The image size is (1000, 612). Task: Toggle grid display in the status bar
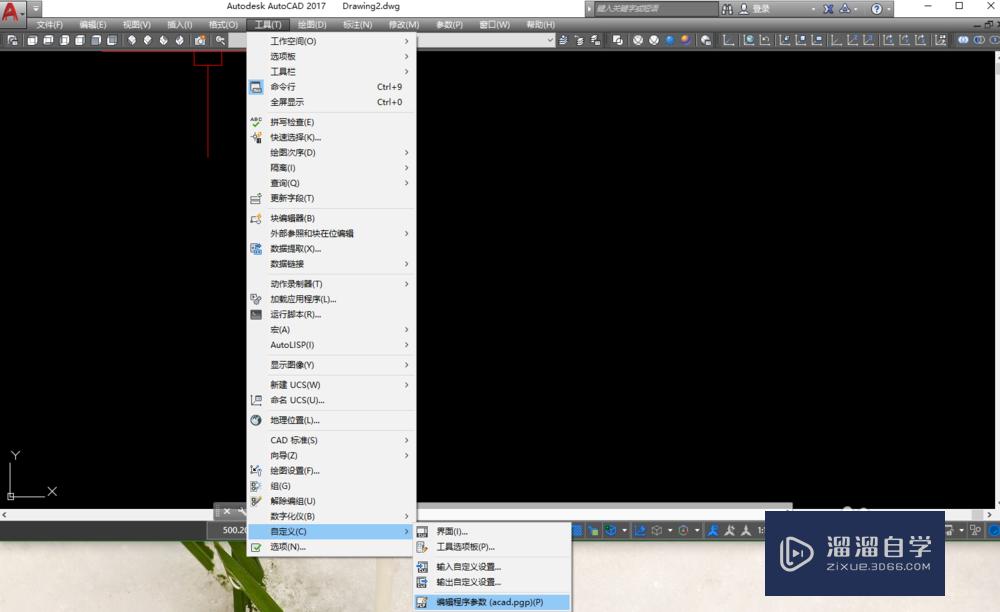click(577, 530)
